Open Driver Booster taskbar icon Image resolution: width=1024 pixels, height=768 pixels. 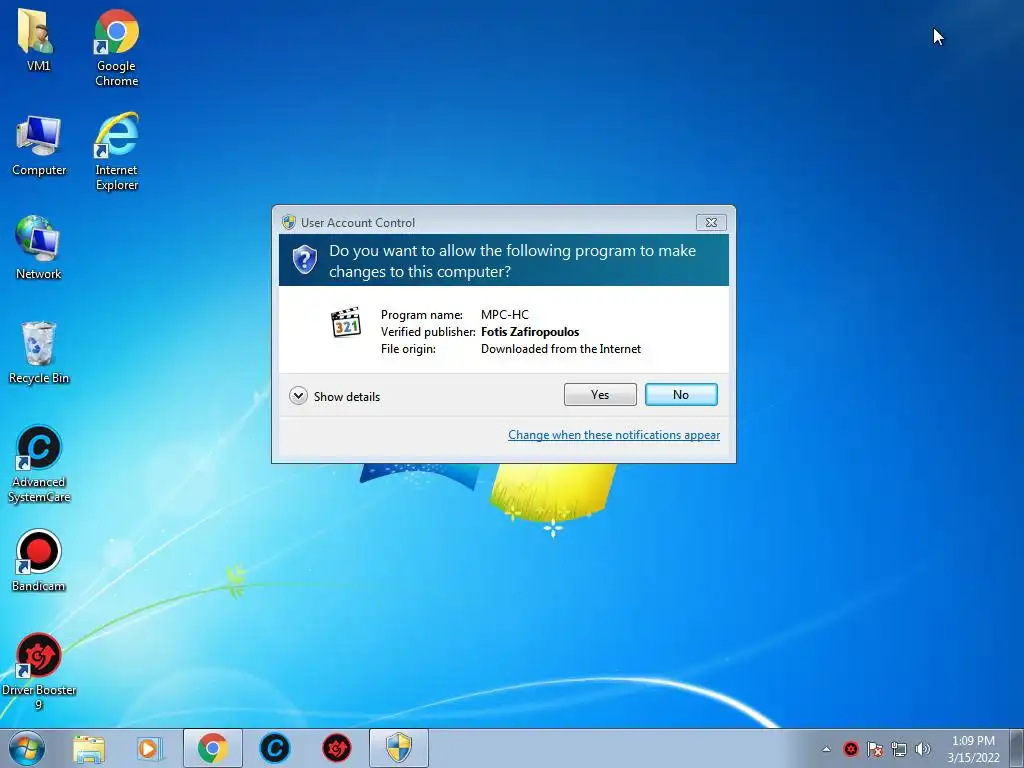tap(336, 748)
